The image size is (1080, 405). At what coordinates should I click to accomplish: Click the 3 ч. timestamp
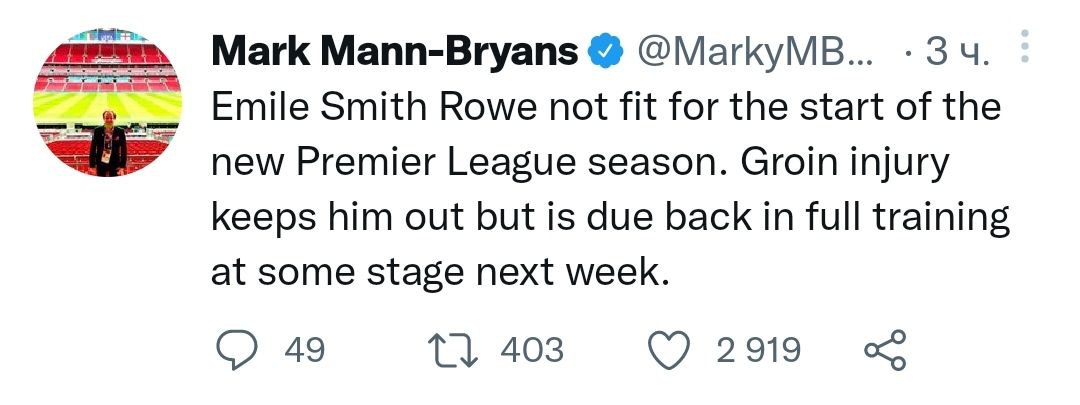pos(956,52)
